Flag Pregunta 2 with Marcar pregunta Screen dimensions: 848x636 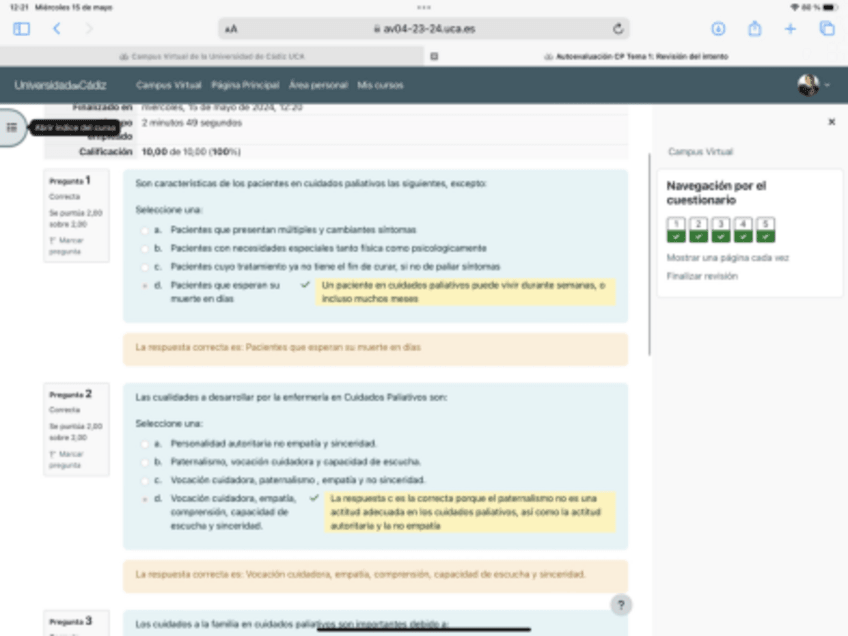66,459
